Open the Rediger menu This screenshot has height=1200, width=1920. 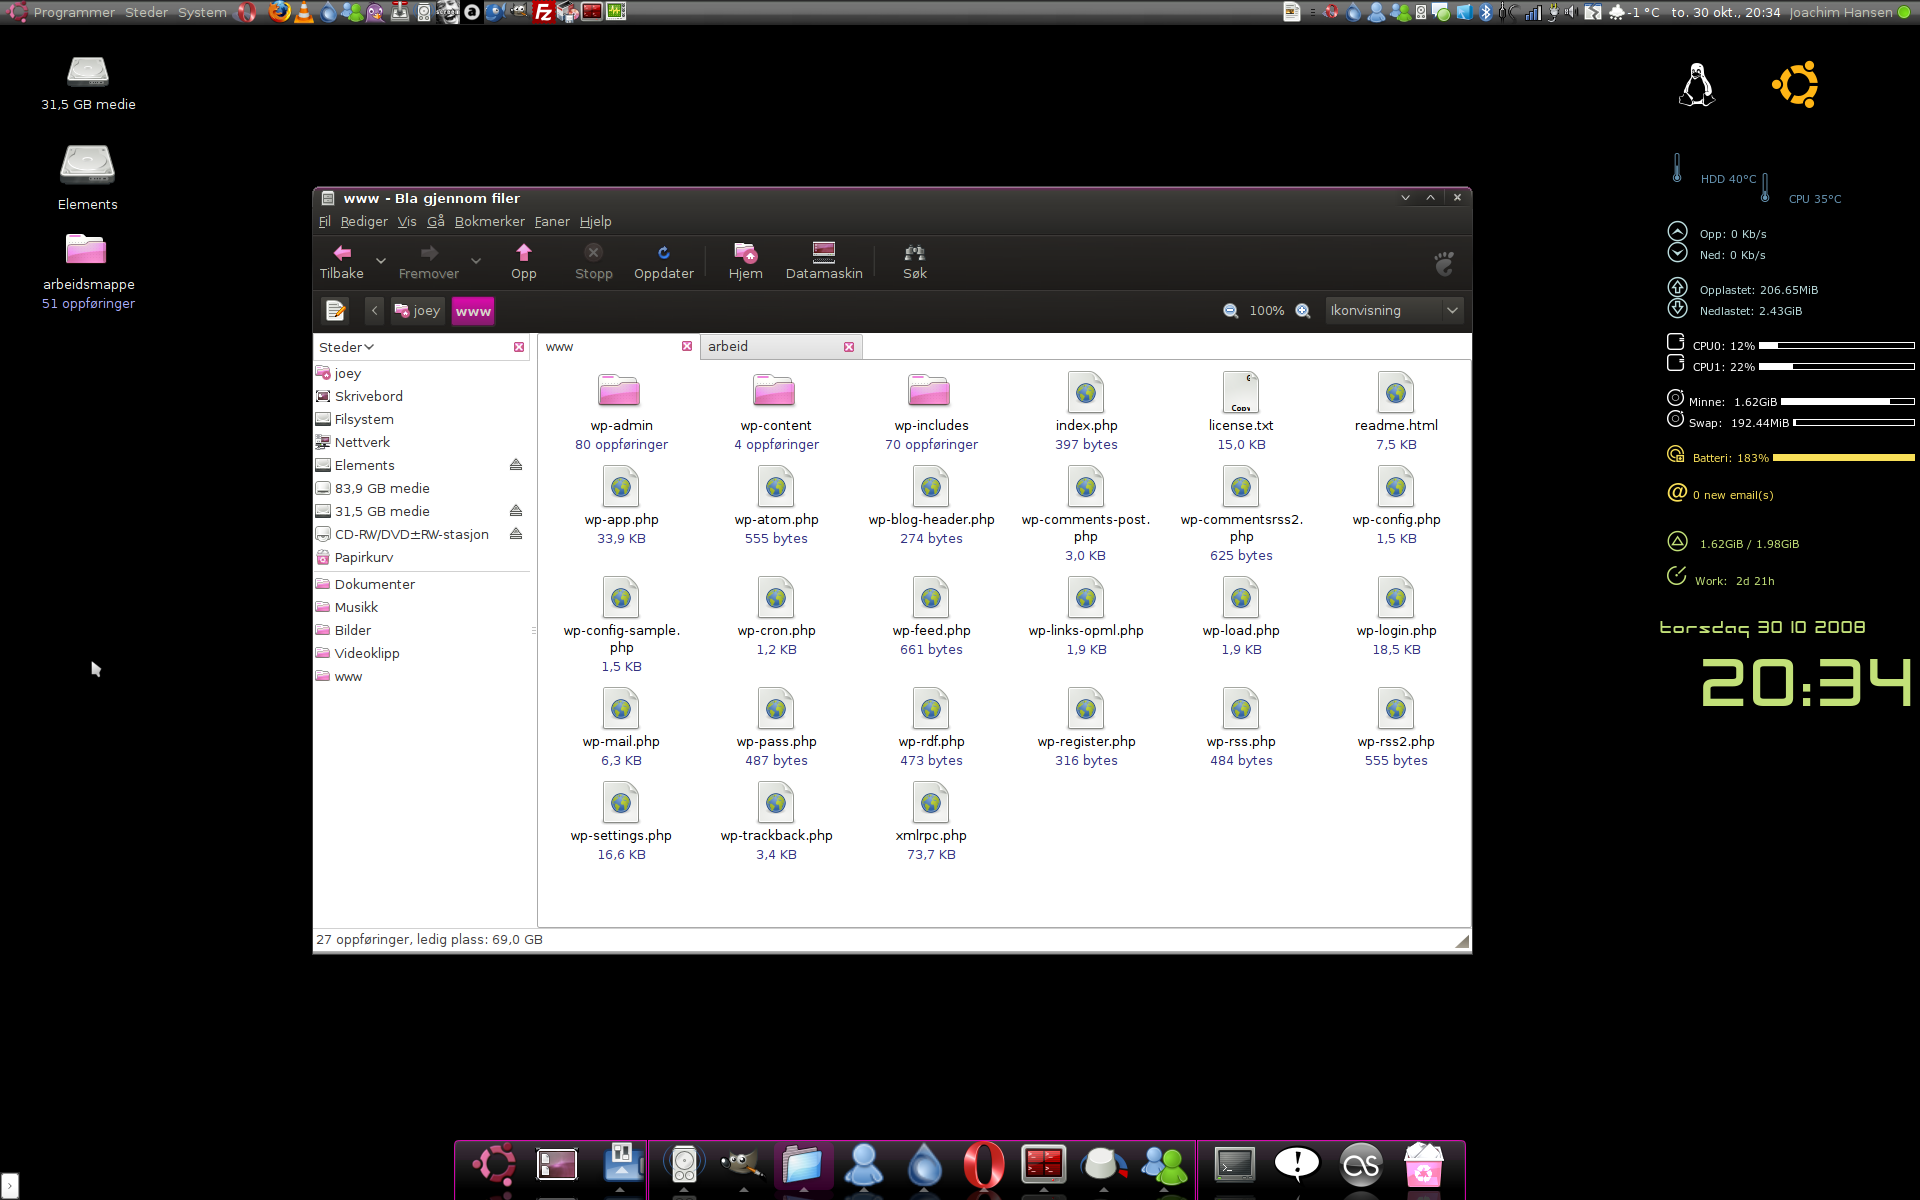pyautogui.click(x=364, y=222)
